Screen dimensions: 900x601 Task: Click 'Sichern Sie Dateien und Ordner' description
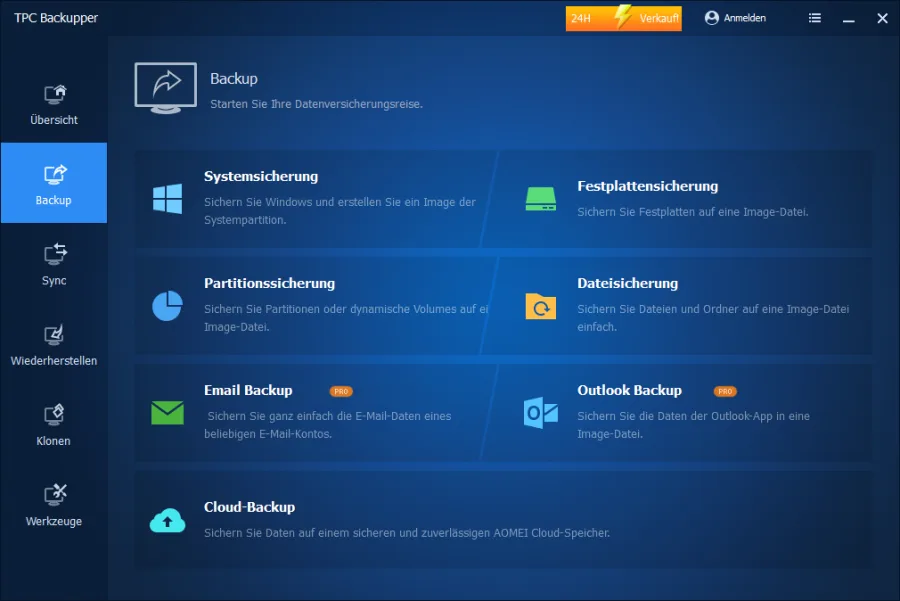coord(713,317)
